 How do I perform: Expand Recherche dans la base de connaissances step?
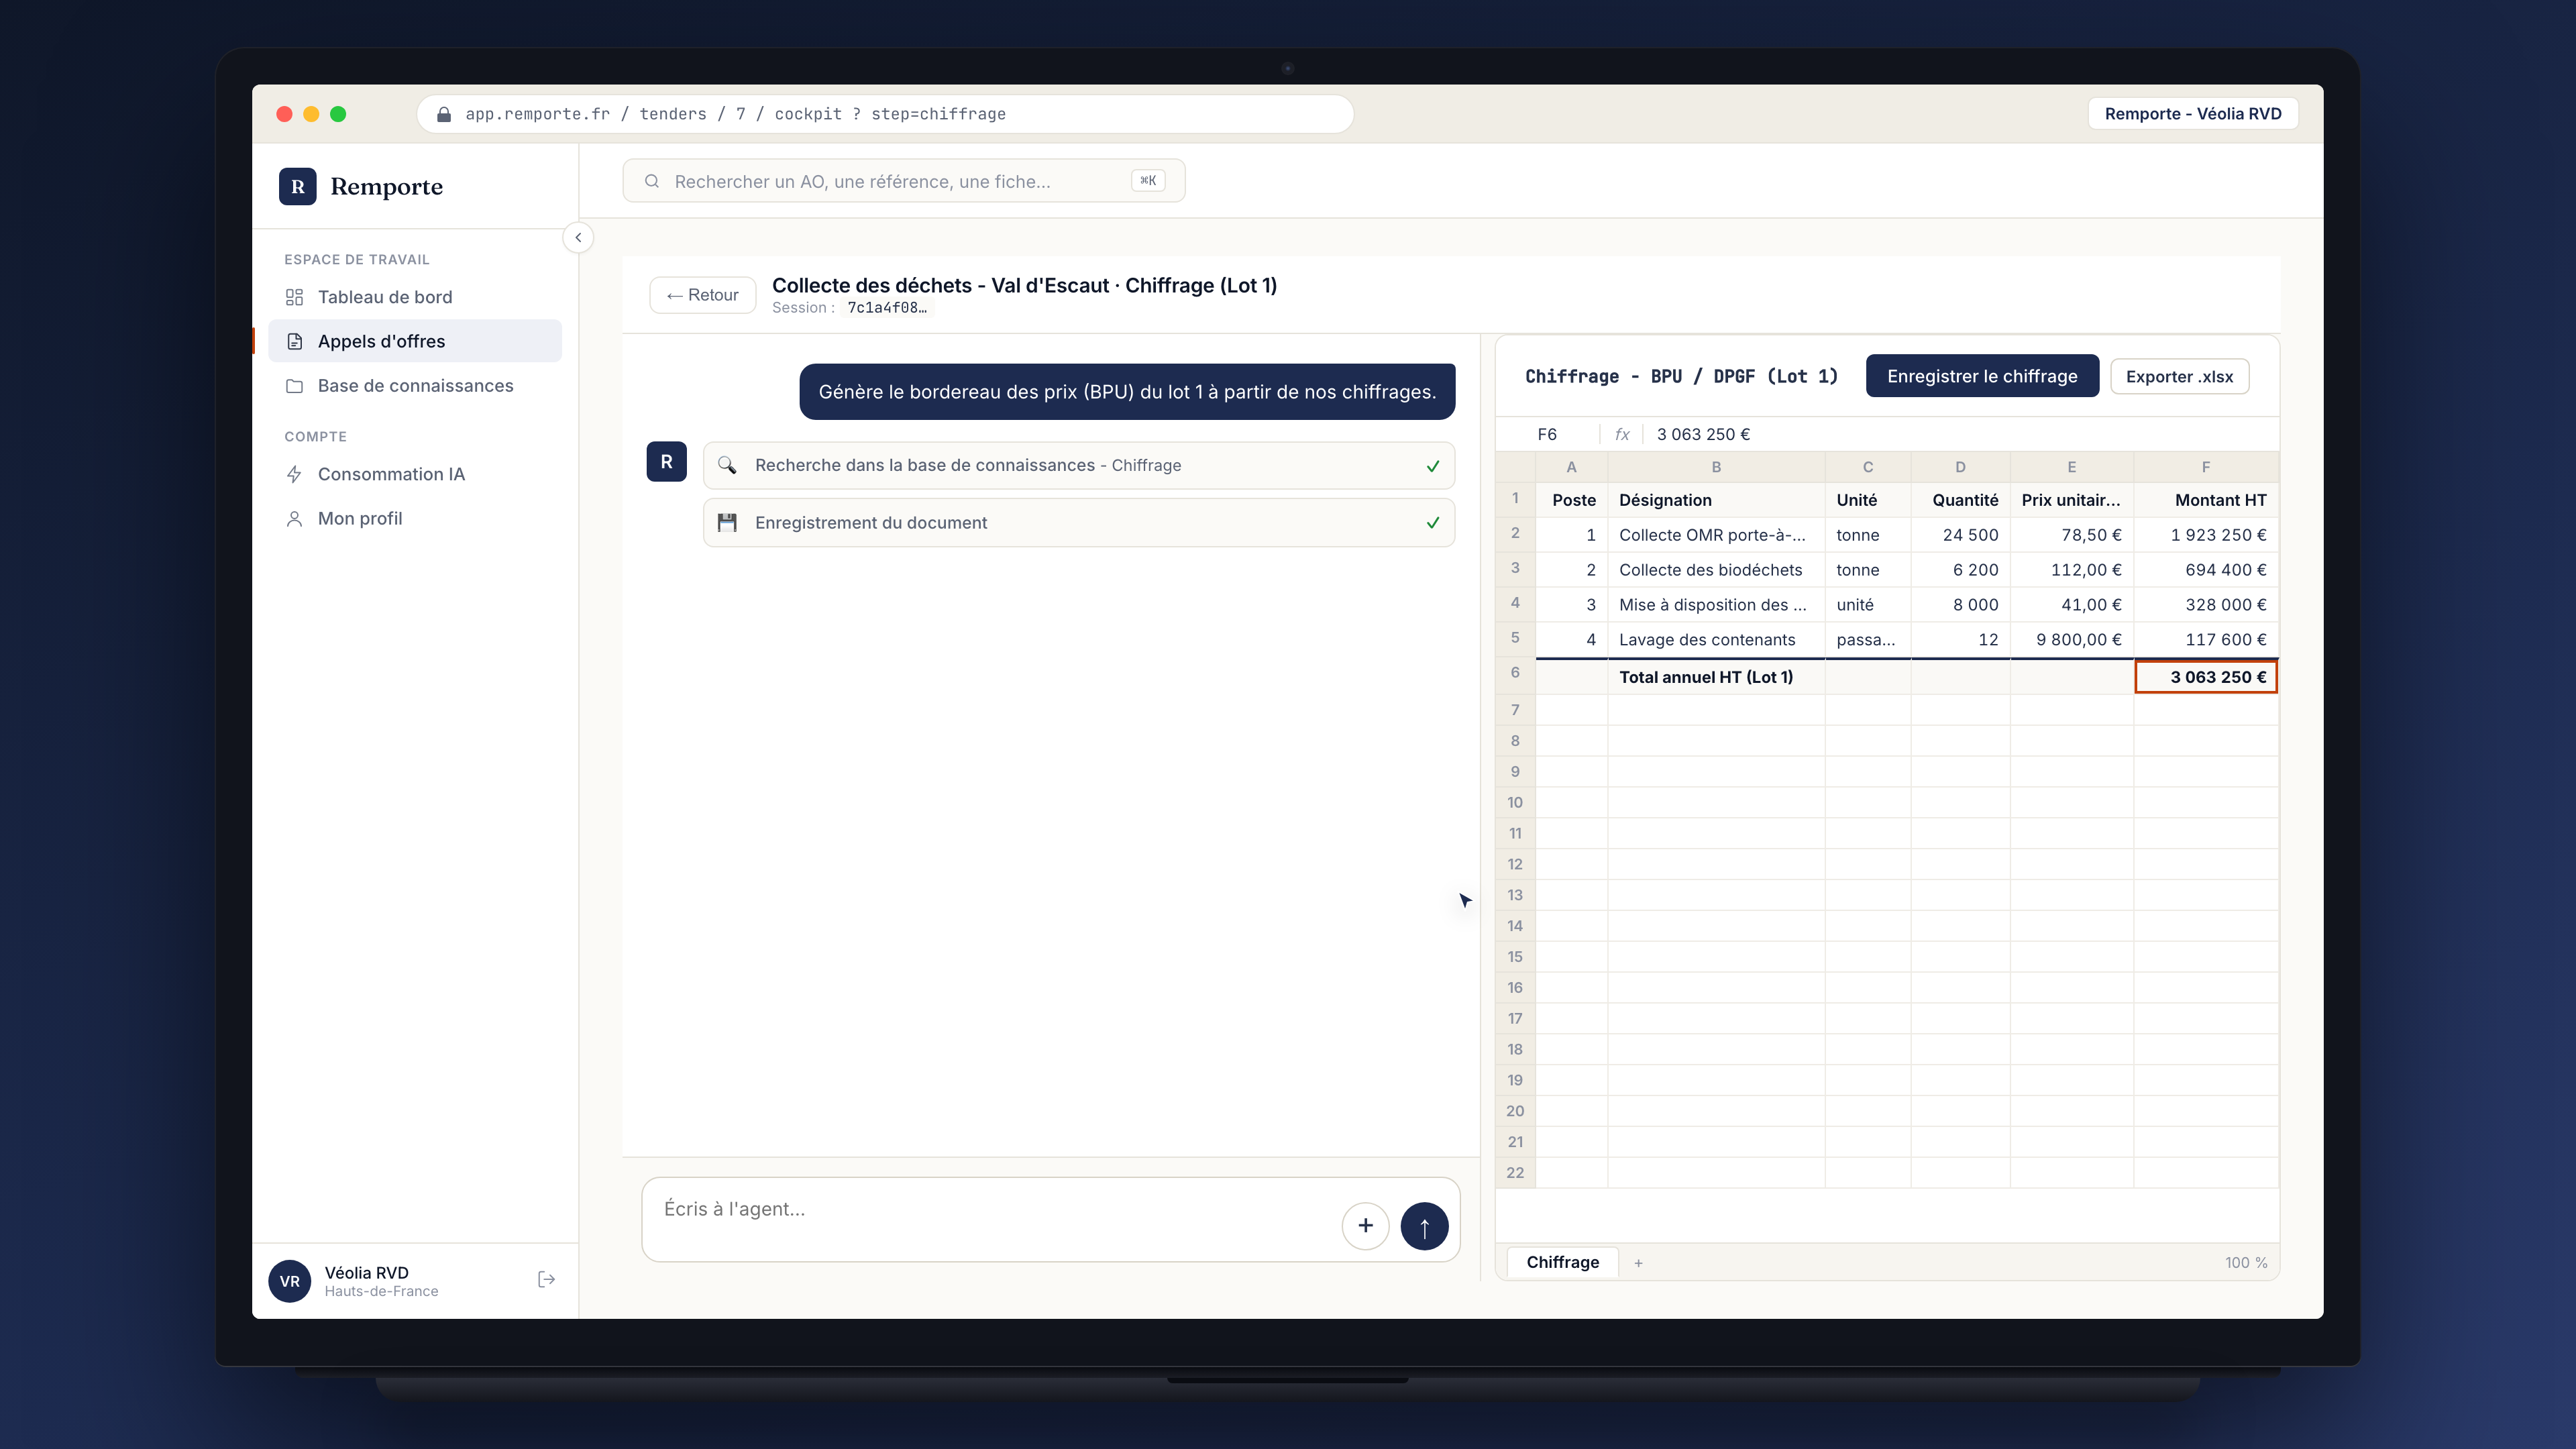pos(1078,465)
